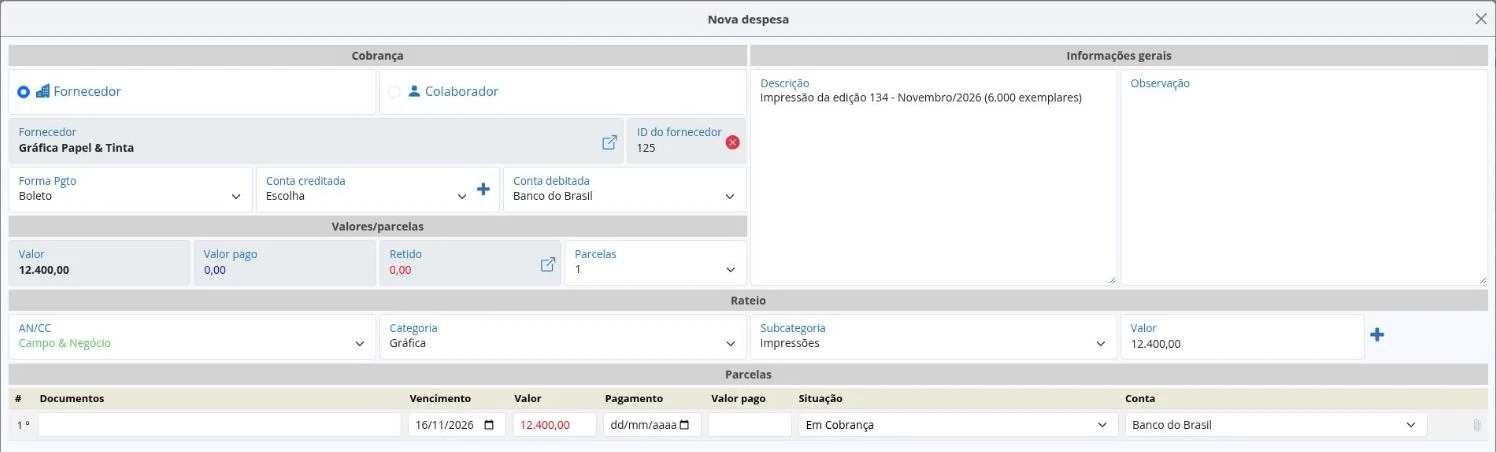Viewport: 1496px width, 452px height.
Task: Click the Valores/parcelas section header
Action: [x=378, y=227]
